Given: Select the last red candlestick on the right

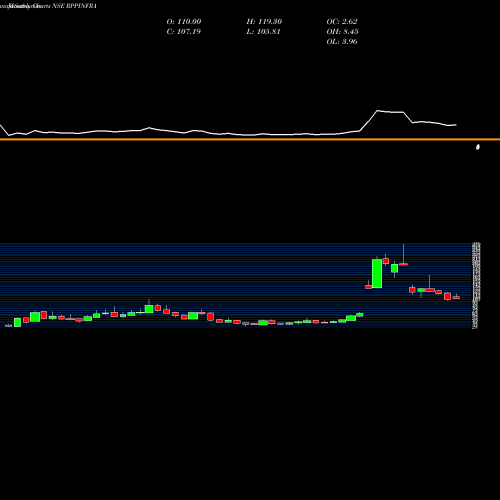Looking at the screenshot, I should click(x=456, y=297).
